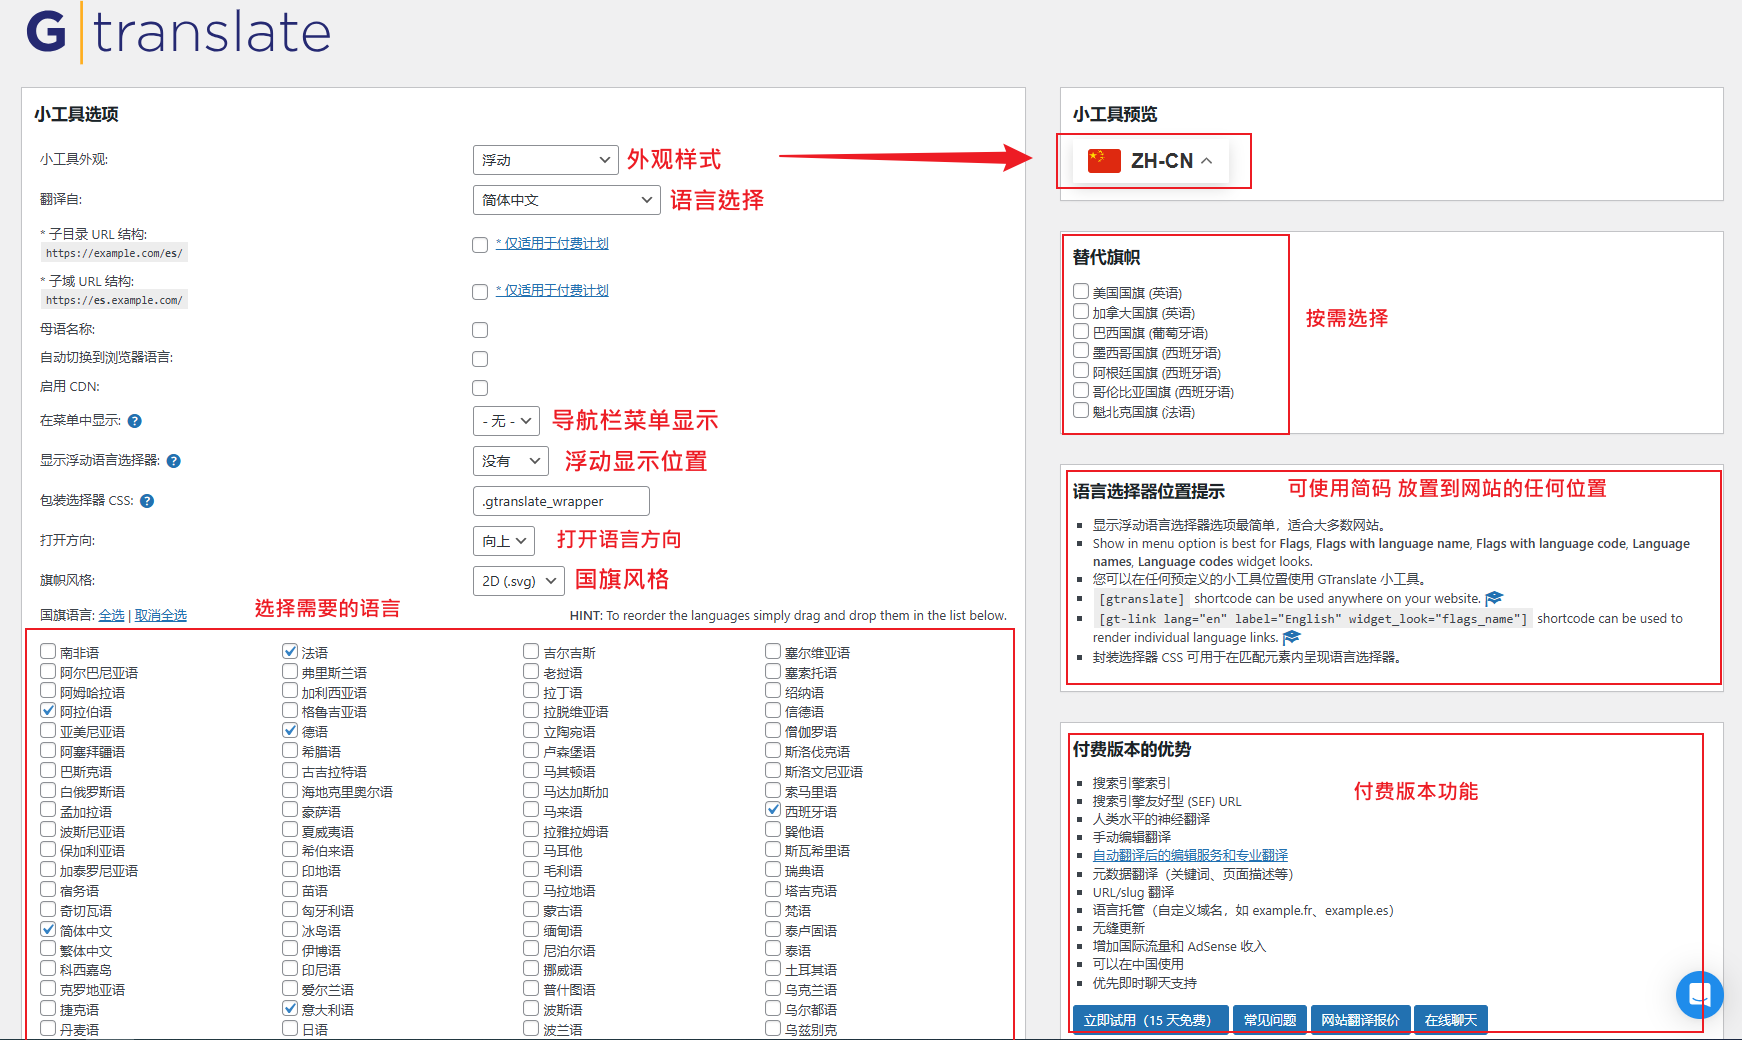This screenshot has width=1742, height=1040.
Task: Click the help icon next to 包装选择器 CSS
Action: [x=147, y=501]
